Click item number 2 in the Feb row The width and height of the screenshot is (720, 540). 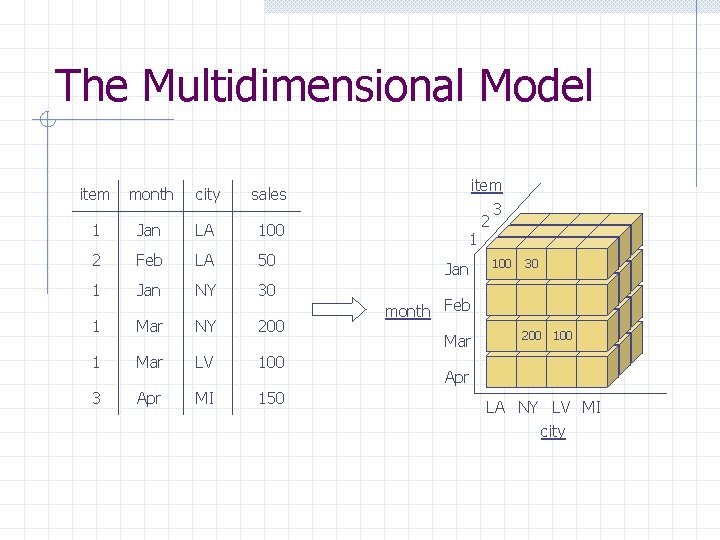(x=96, y=260)
